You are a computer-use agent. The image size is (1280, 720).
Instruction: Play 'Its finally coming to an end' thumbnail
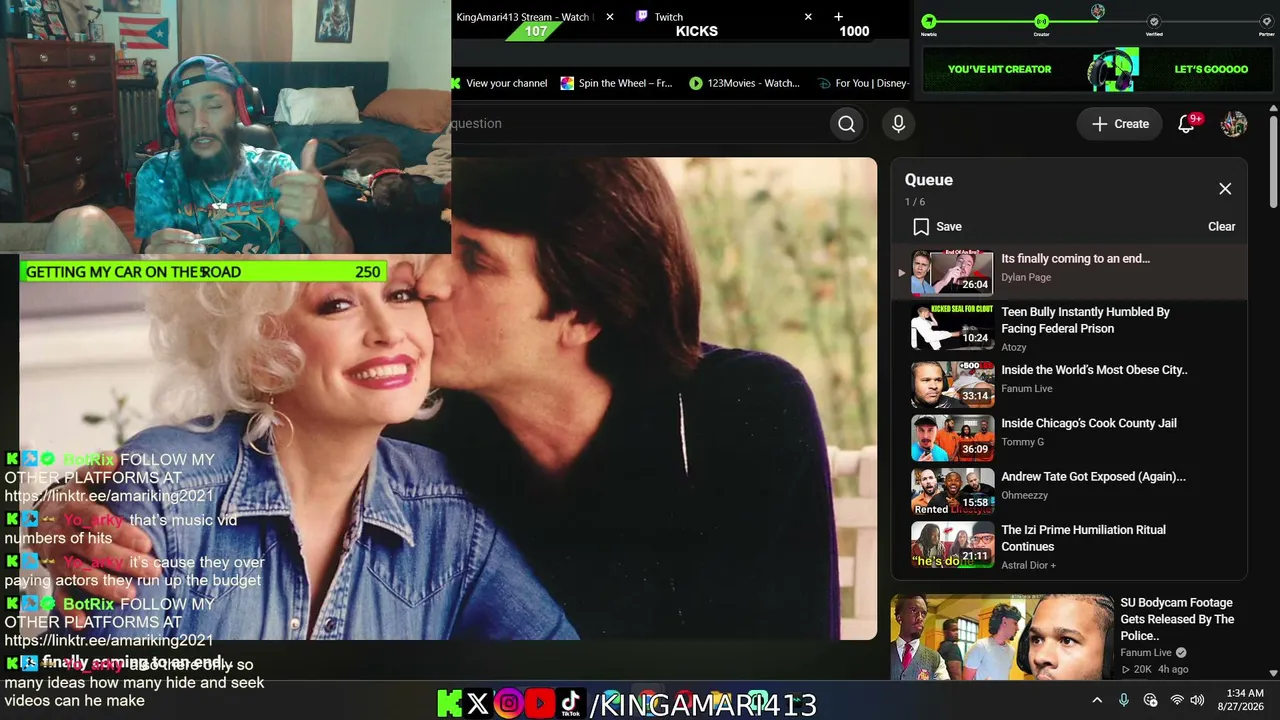(952, 273)
